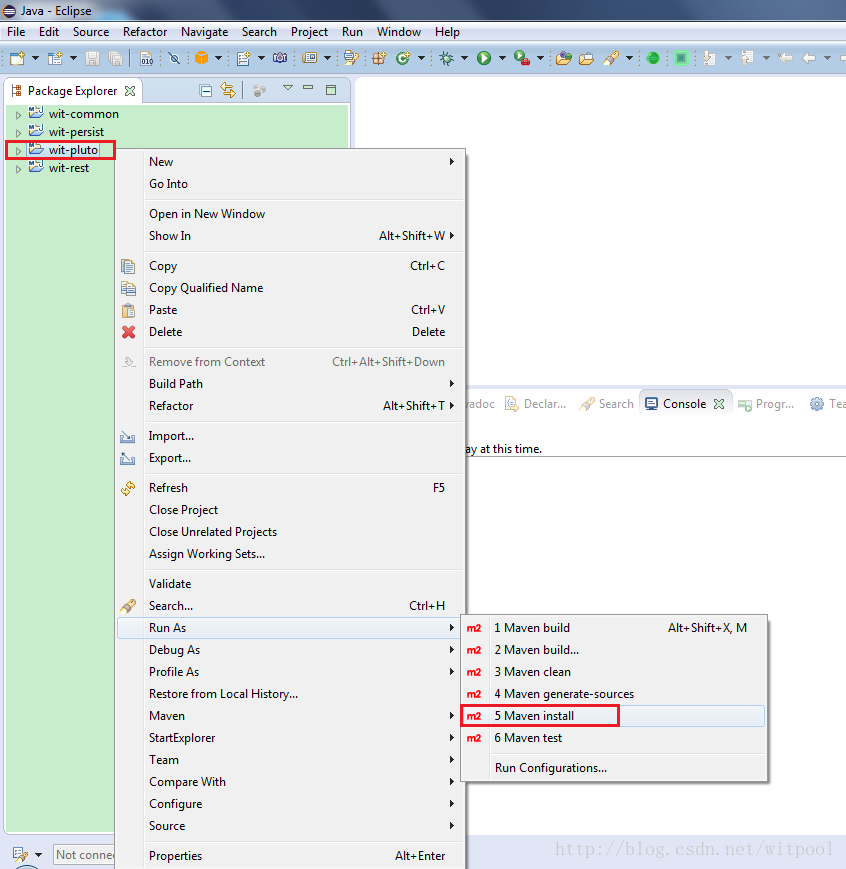The image size is (846, 869).
Task: Open Run Configurations... entry
Action: click(614, 768)
